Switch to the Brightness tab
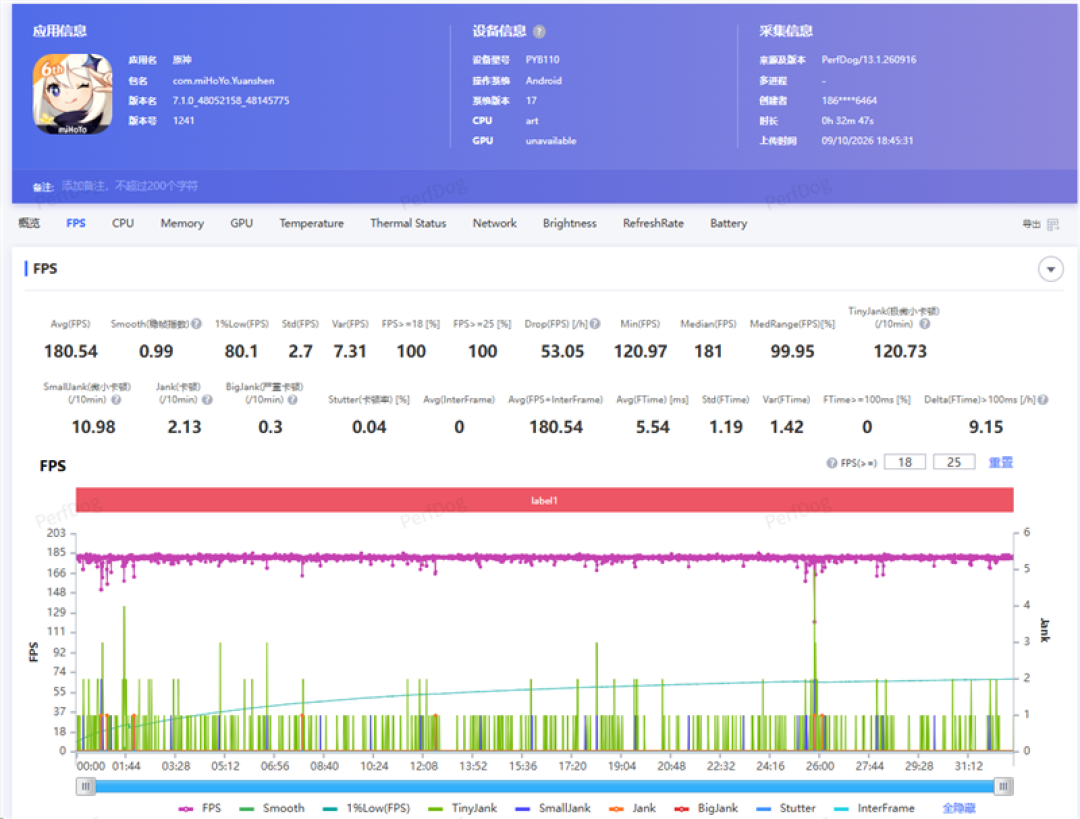 570,223
